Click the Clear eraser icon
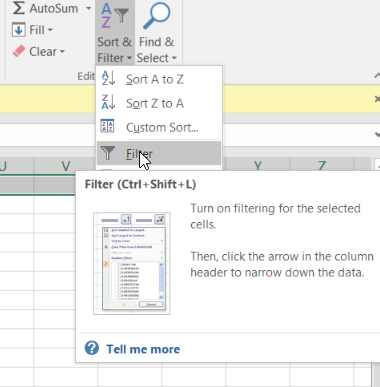This screenshot has height=387, width=380. pos(19,51)
